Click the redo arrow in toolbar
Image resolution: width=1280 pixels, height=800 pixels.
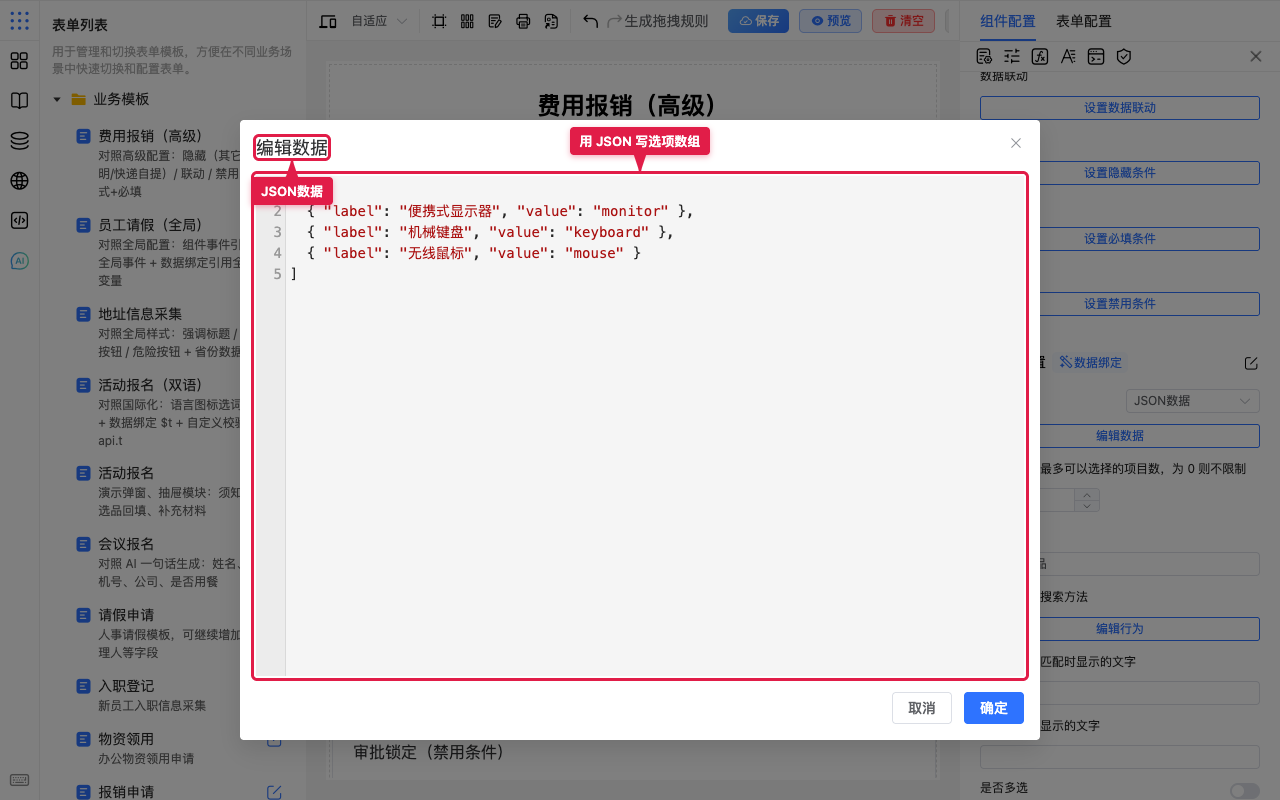pos(614,21)
